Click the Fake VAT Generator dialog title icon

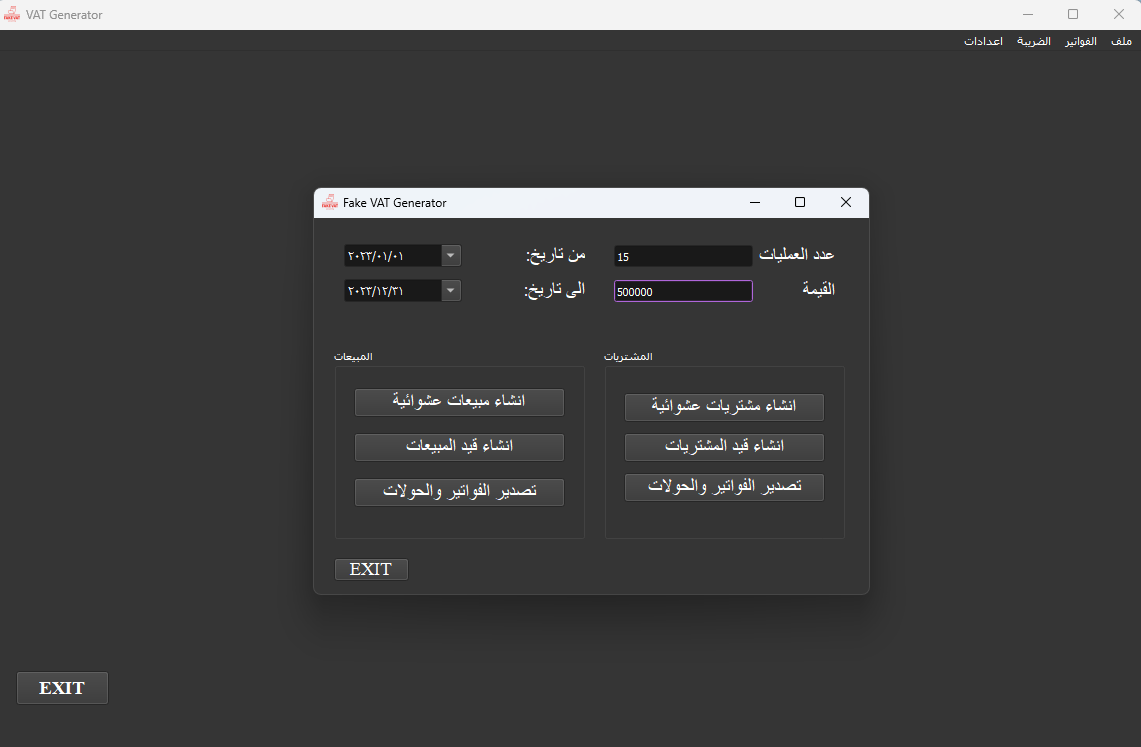pyautogui.click(x=330, y=202)
